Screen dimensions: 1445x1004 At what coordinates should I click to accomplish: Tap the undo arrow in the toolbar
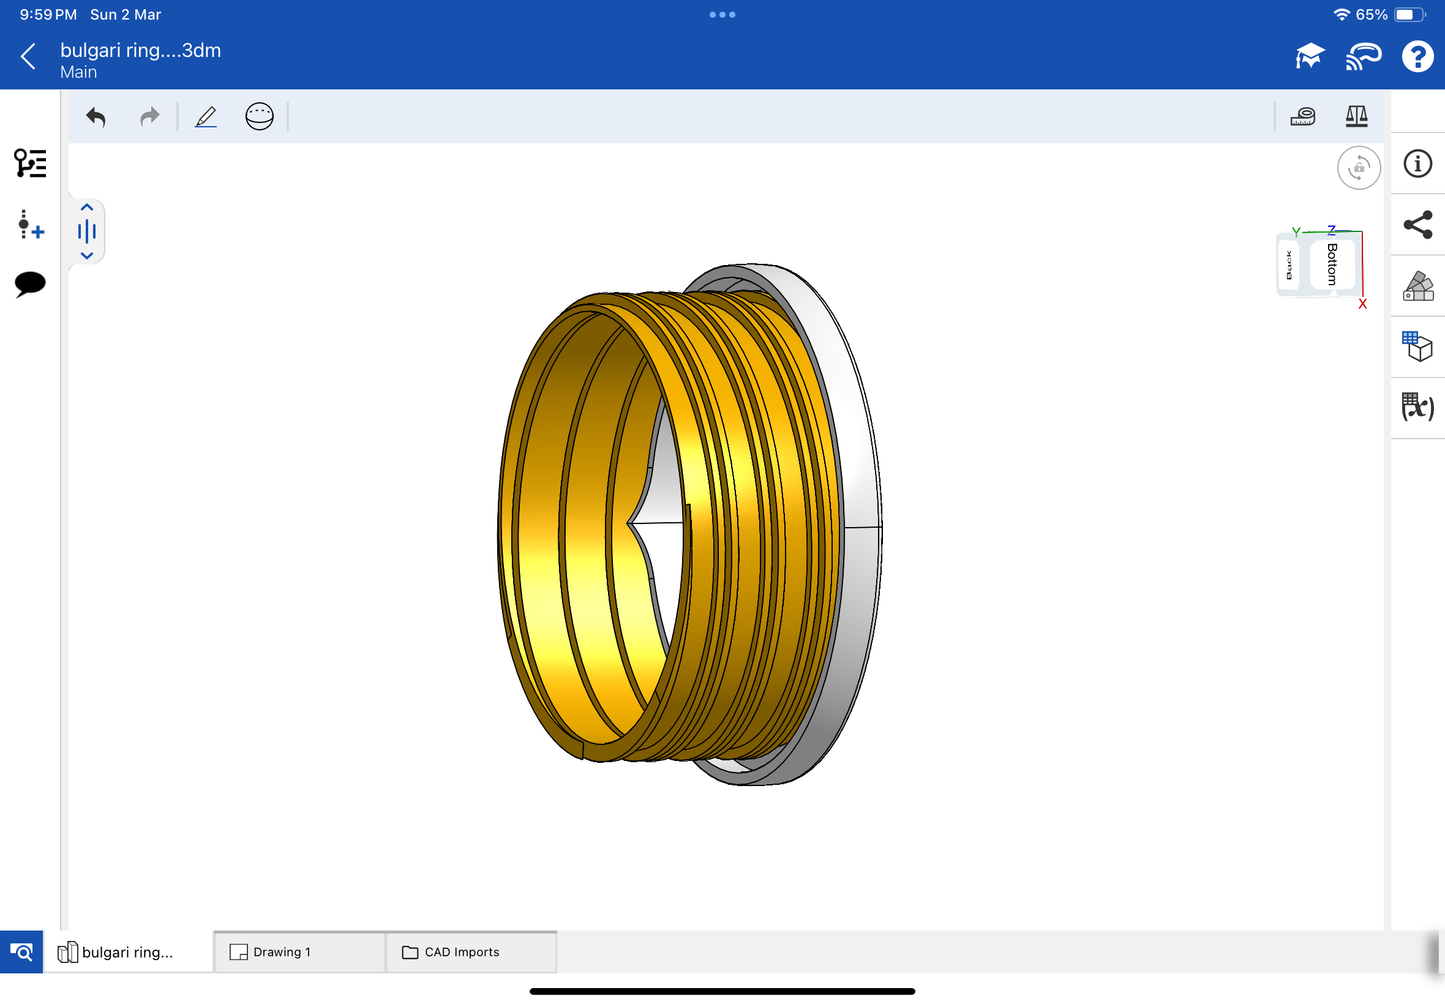(x=96, y=117)
